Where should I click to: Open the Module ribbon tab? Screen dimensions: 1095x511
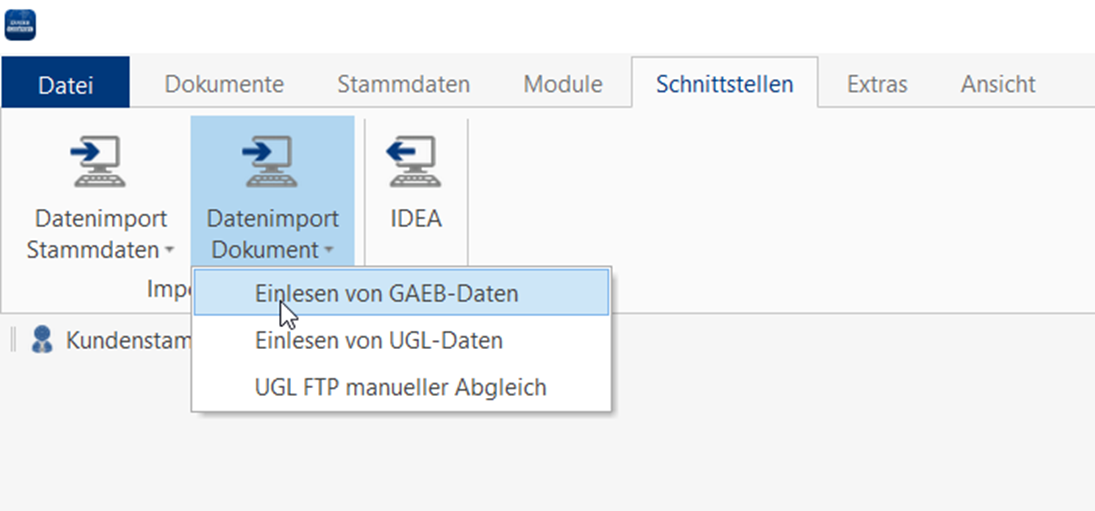[563, 84]
